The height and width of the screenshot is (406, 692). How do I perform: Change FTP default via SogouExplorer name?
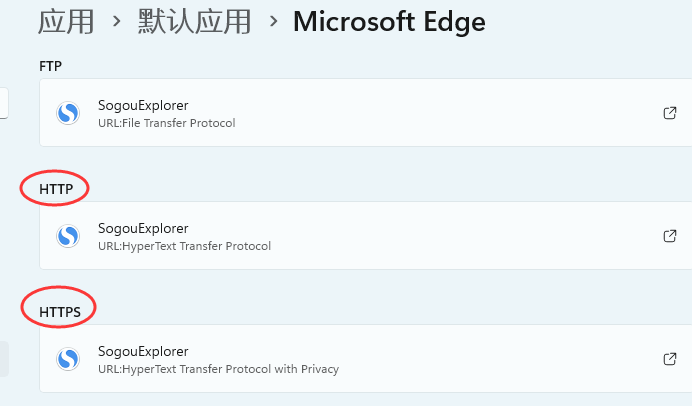143,105
